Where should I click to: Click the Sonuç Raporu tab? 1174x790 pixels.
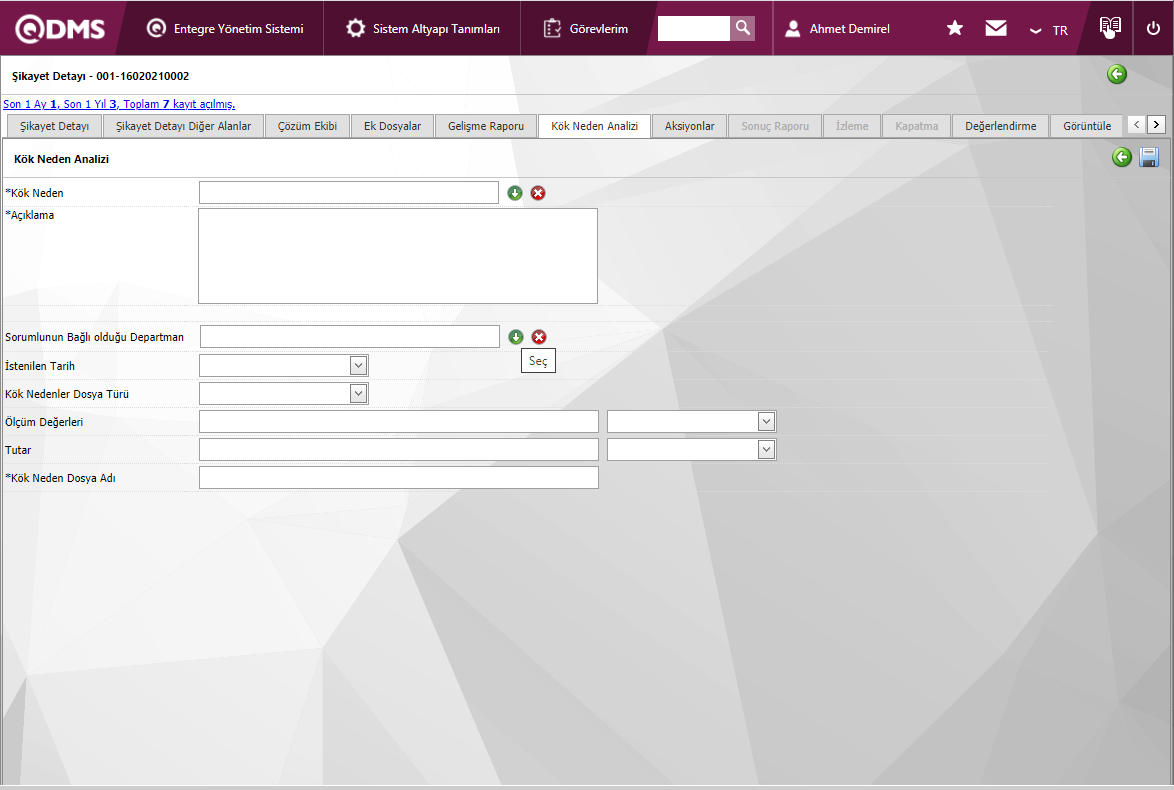(x=775, y=126)
